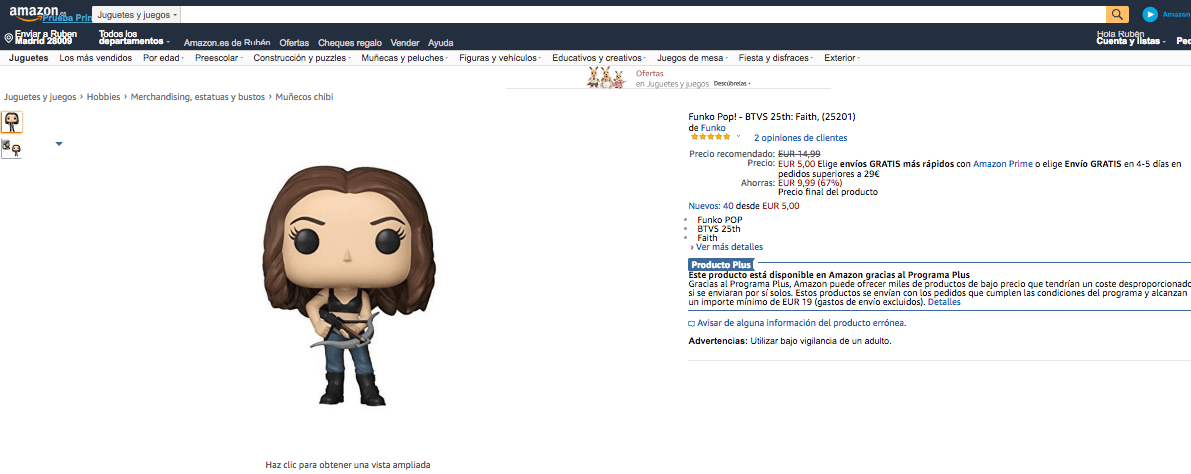Click the savings amount EUR 9,99 (67%)
The height and width of the screenshot is (474, 1191).
[810, 183]
